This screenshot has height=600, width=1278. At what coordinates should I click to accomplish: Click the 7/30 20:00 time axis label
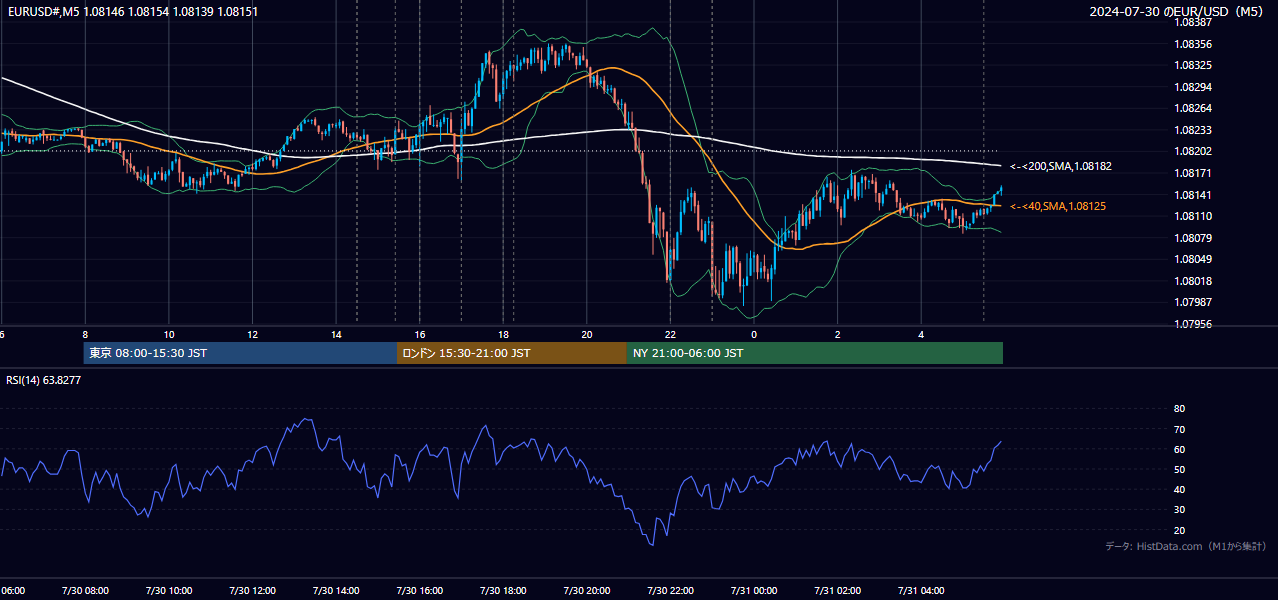587,591
